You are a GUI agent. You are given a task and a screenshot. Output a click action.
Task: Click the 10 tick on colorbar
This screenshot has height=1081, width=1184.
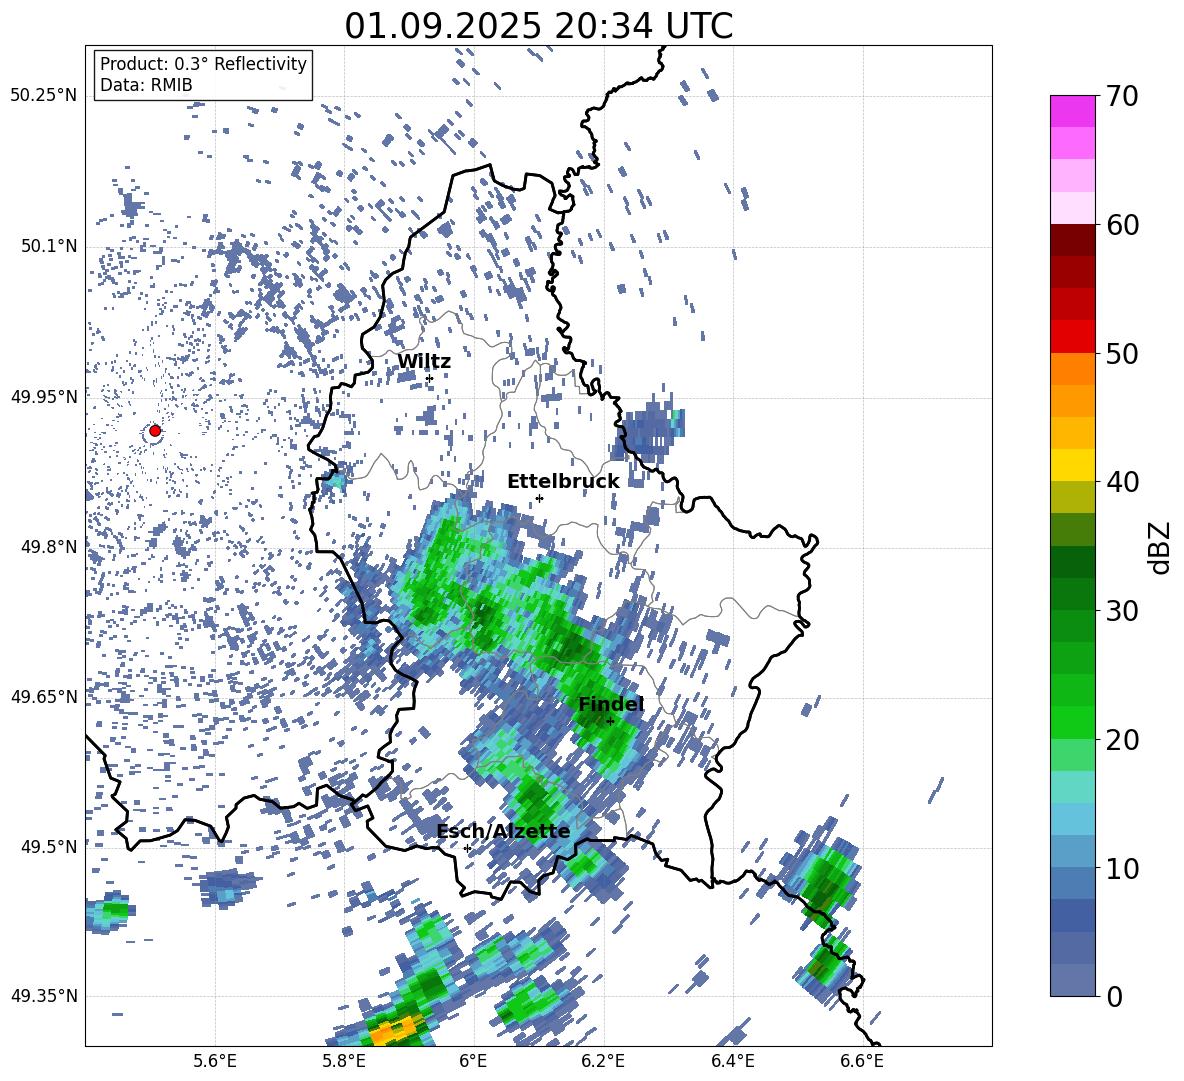[1122, 868]
